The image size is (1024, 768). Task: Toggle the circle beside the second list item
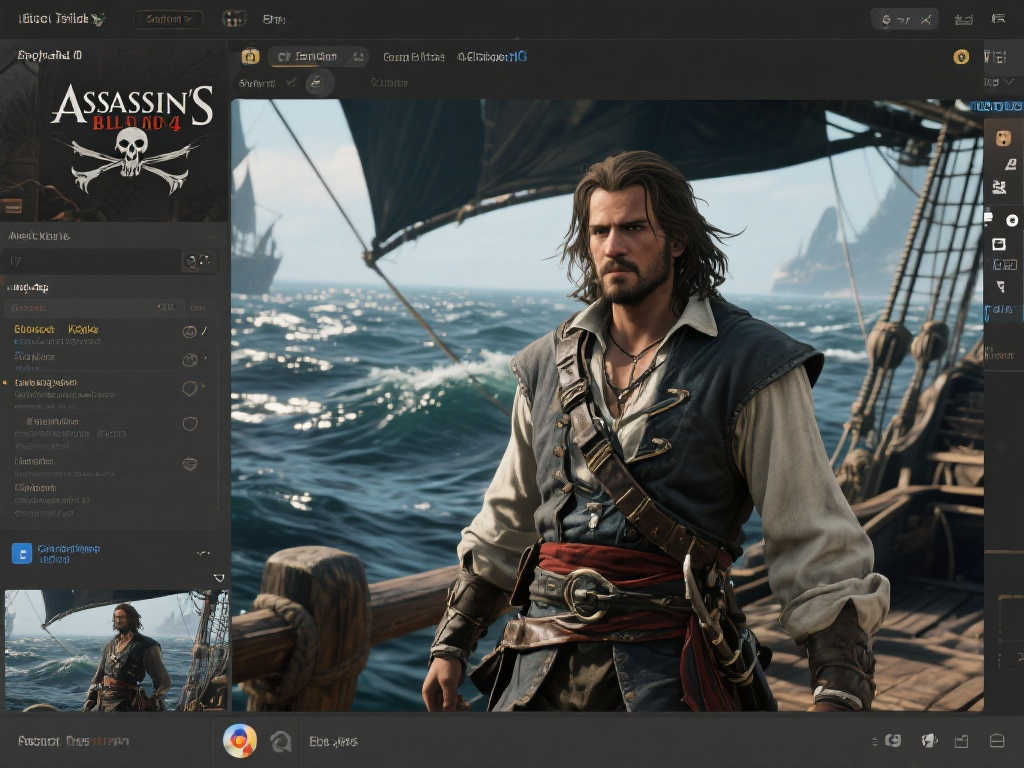coord(190,360)
